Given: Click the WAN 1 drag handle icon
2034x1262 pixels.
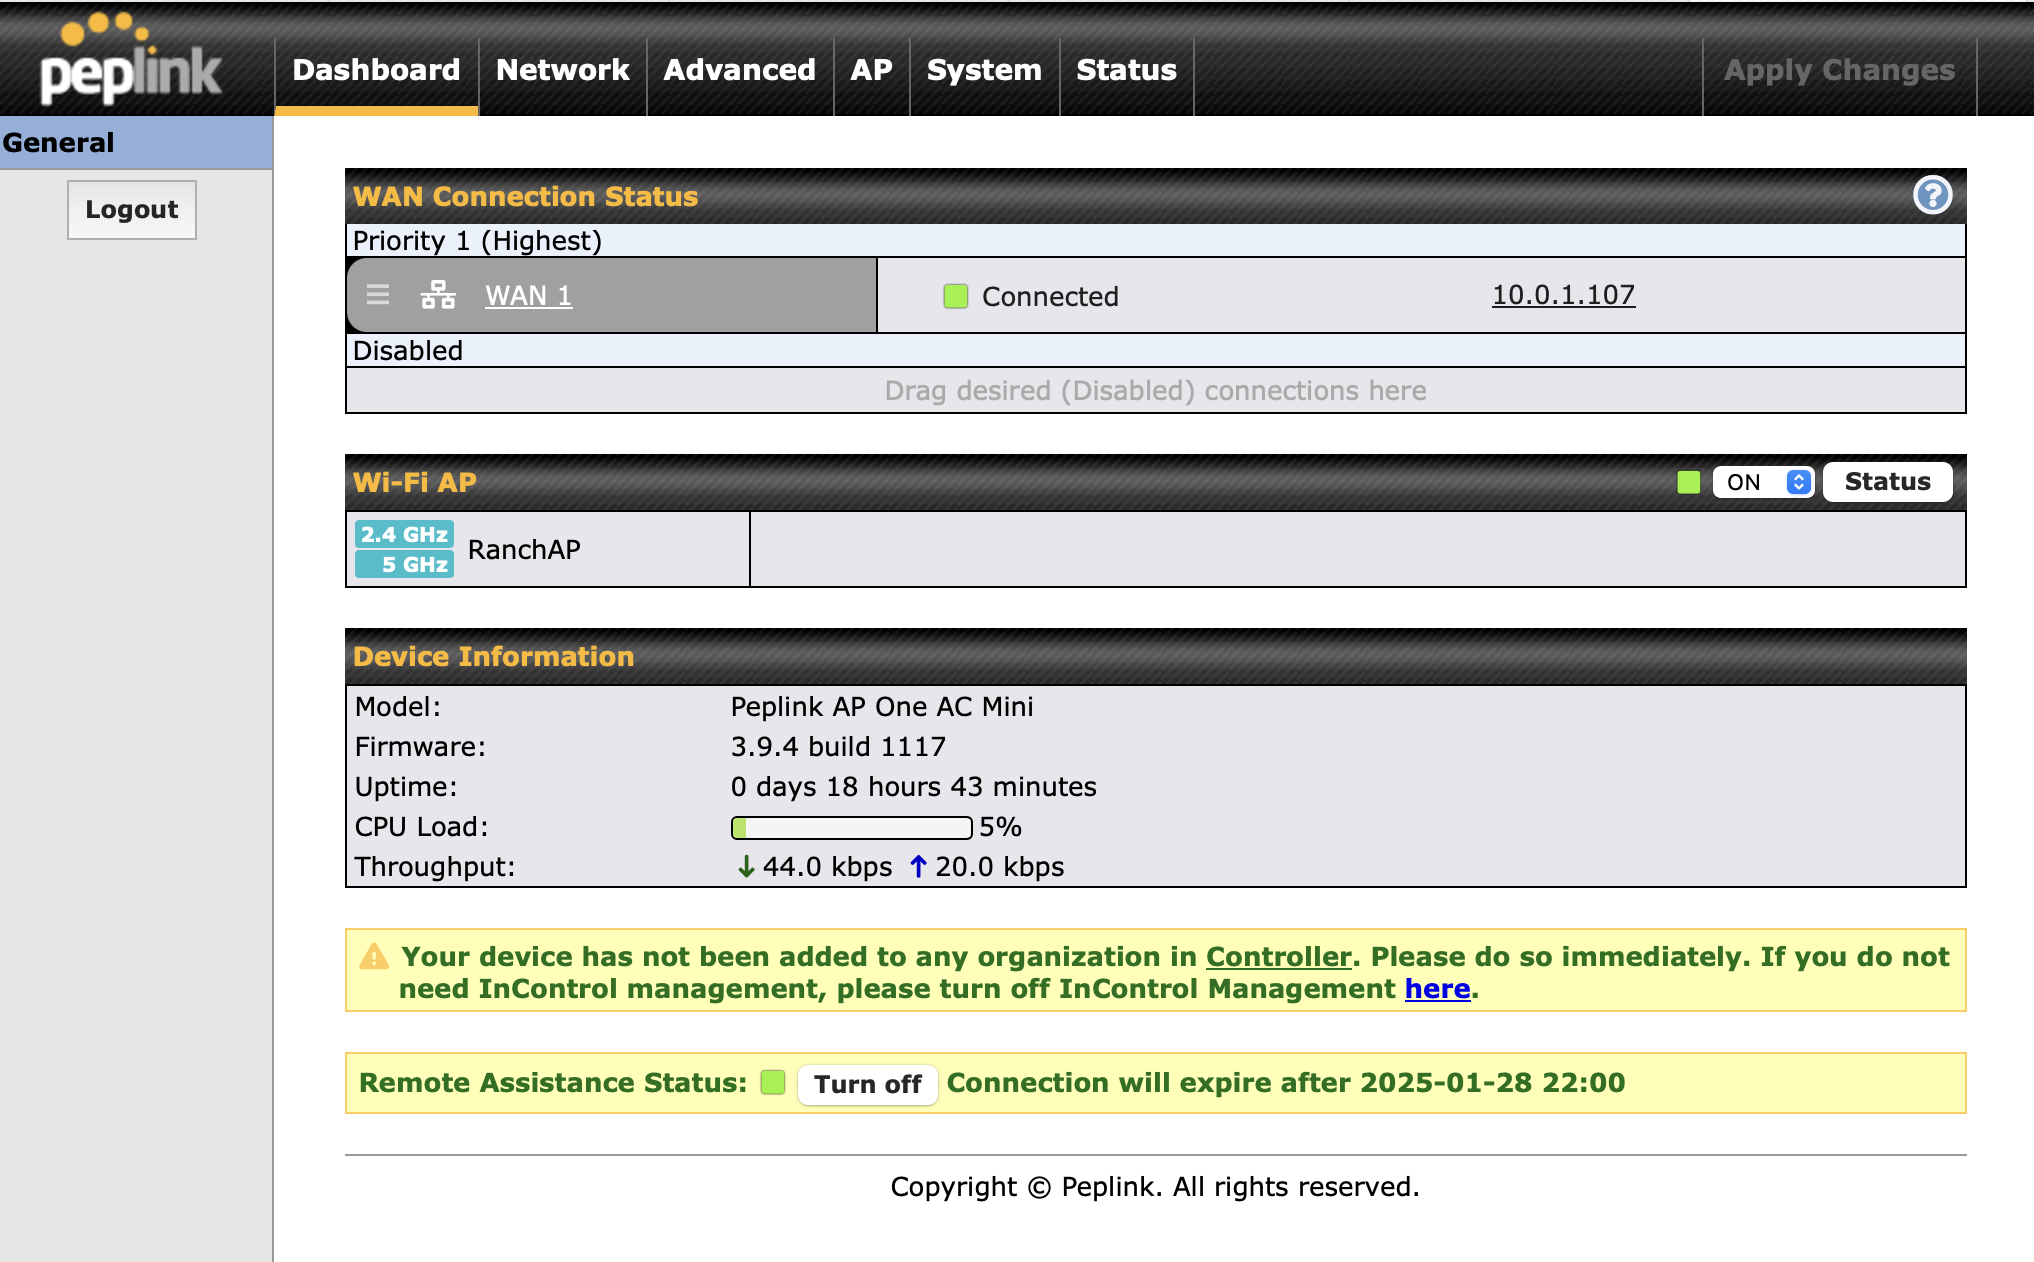Looking at the screenshot, I should pos(378,295).
